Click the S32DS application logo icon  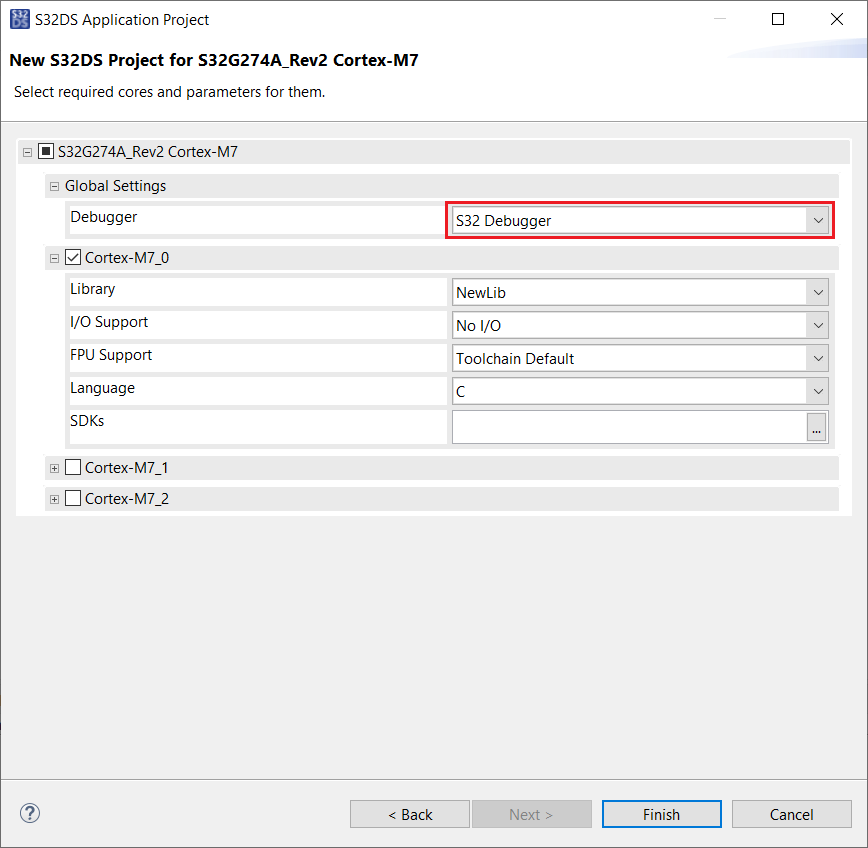tap(19, 19)
